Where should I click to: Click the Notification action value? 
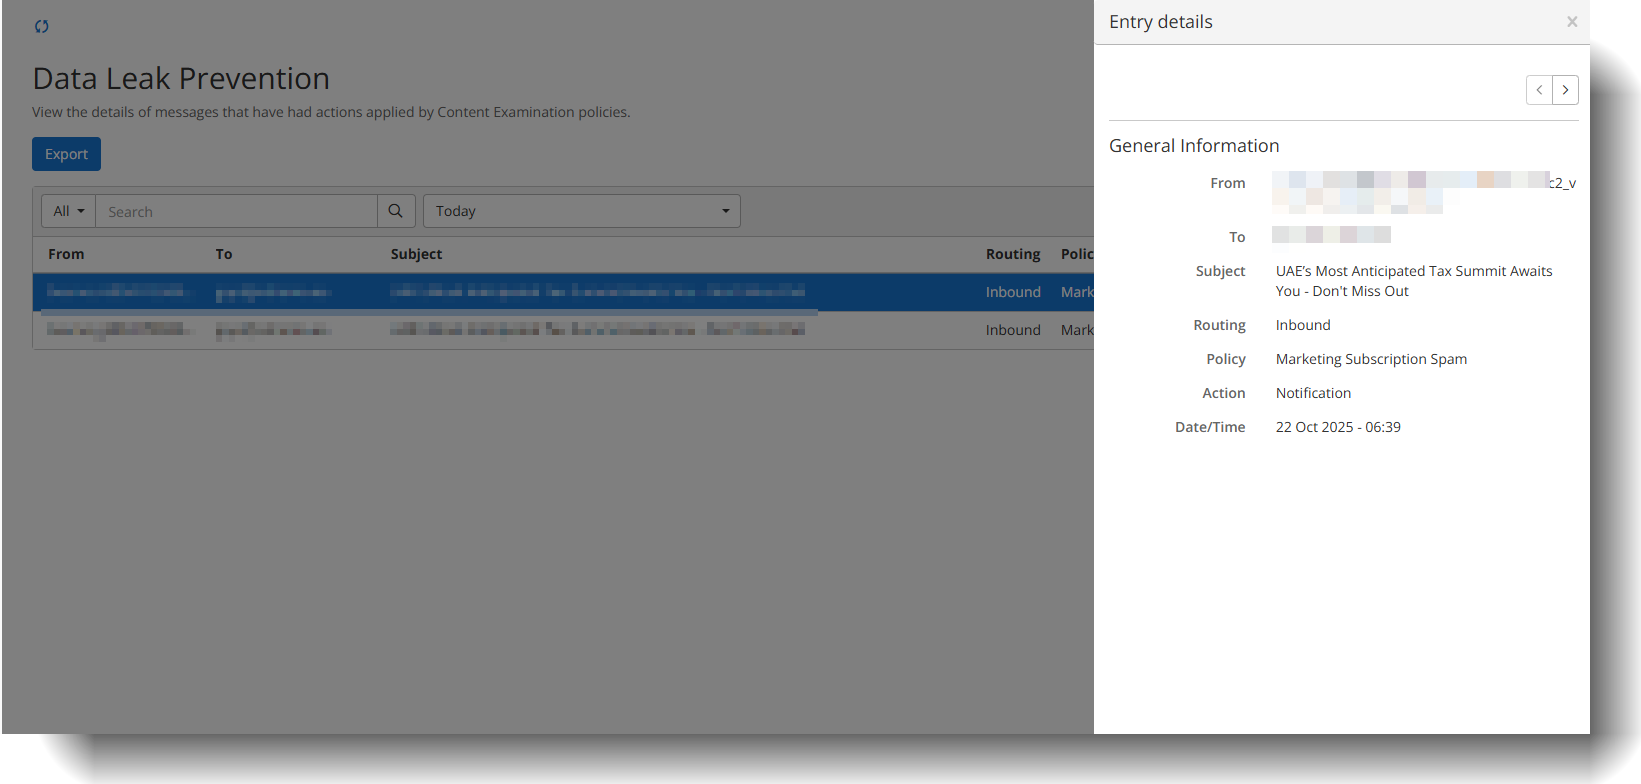tap(1313, 393)
